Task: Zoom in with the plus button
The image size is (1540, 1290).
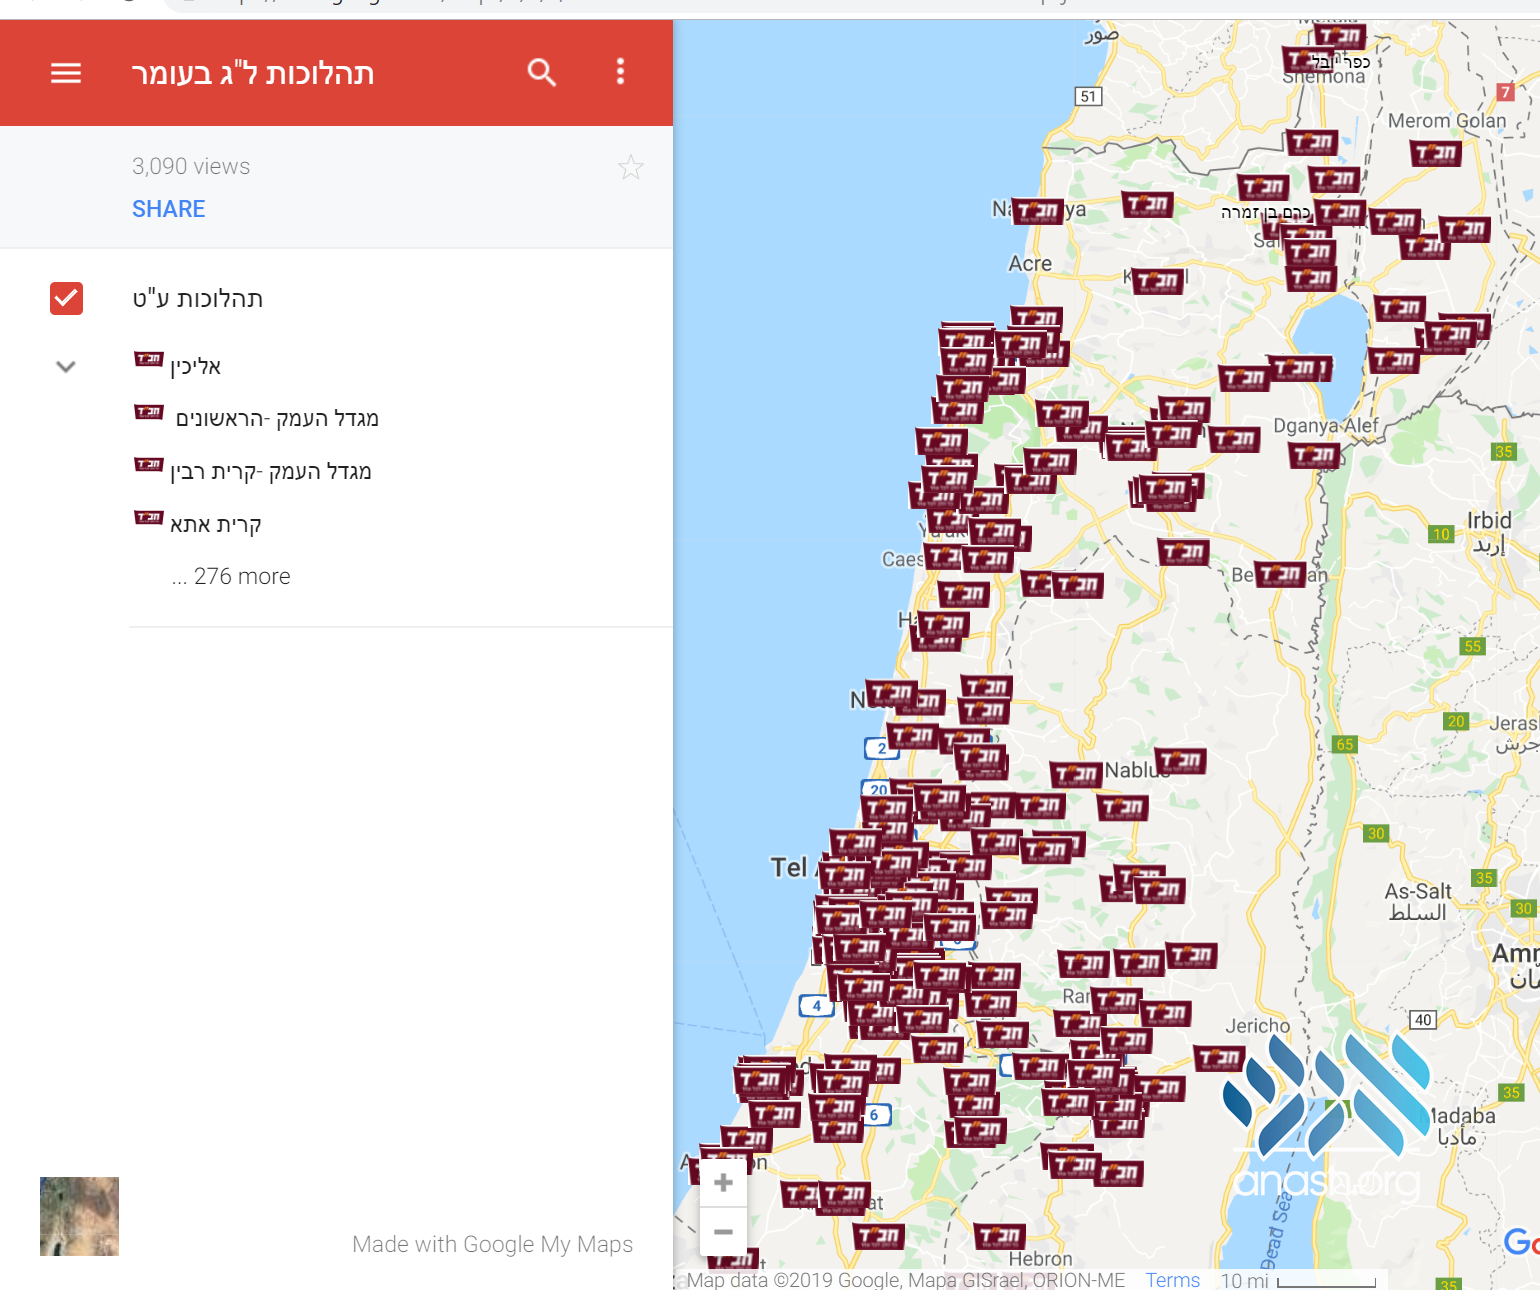Action: (723, 1183)
